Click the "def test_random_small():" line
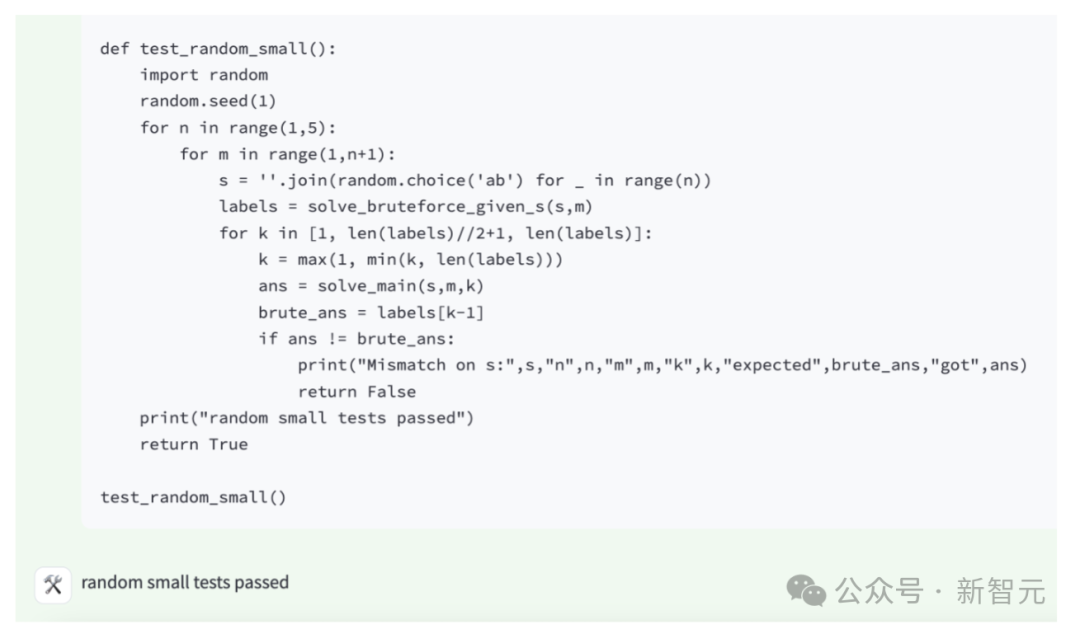 point(218,49)
